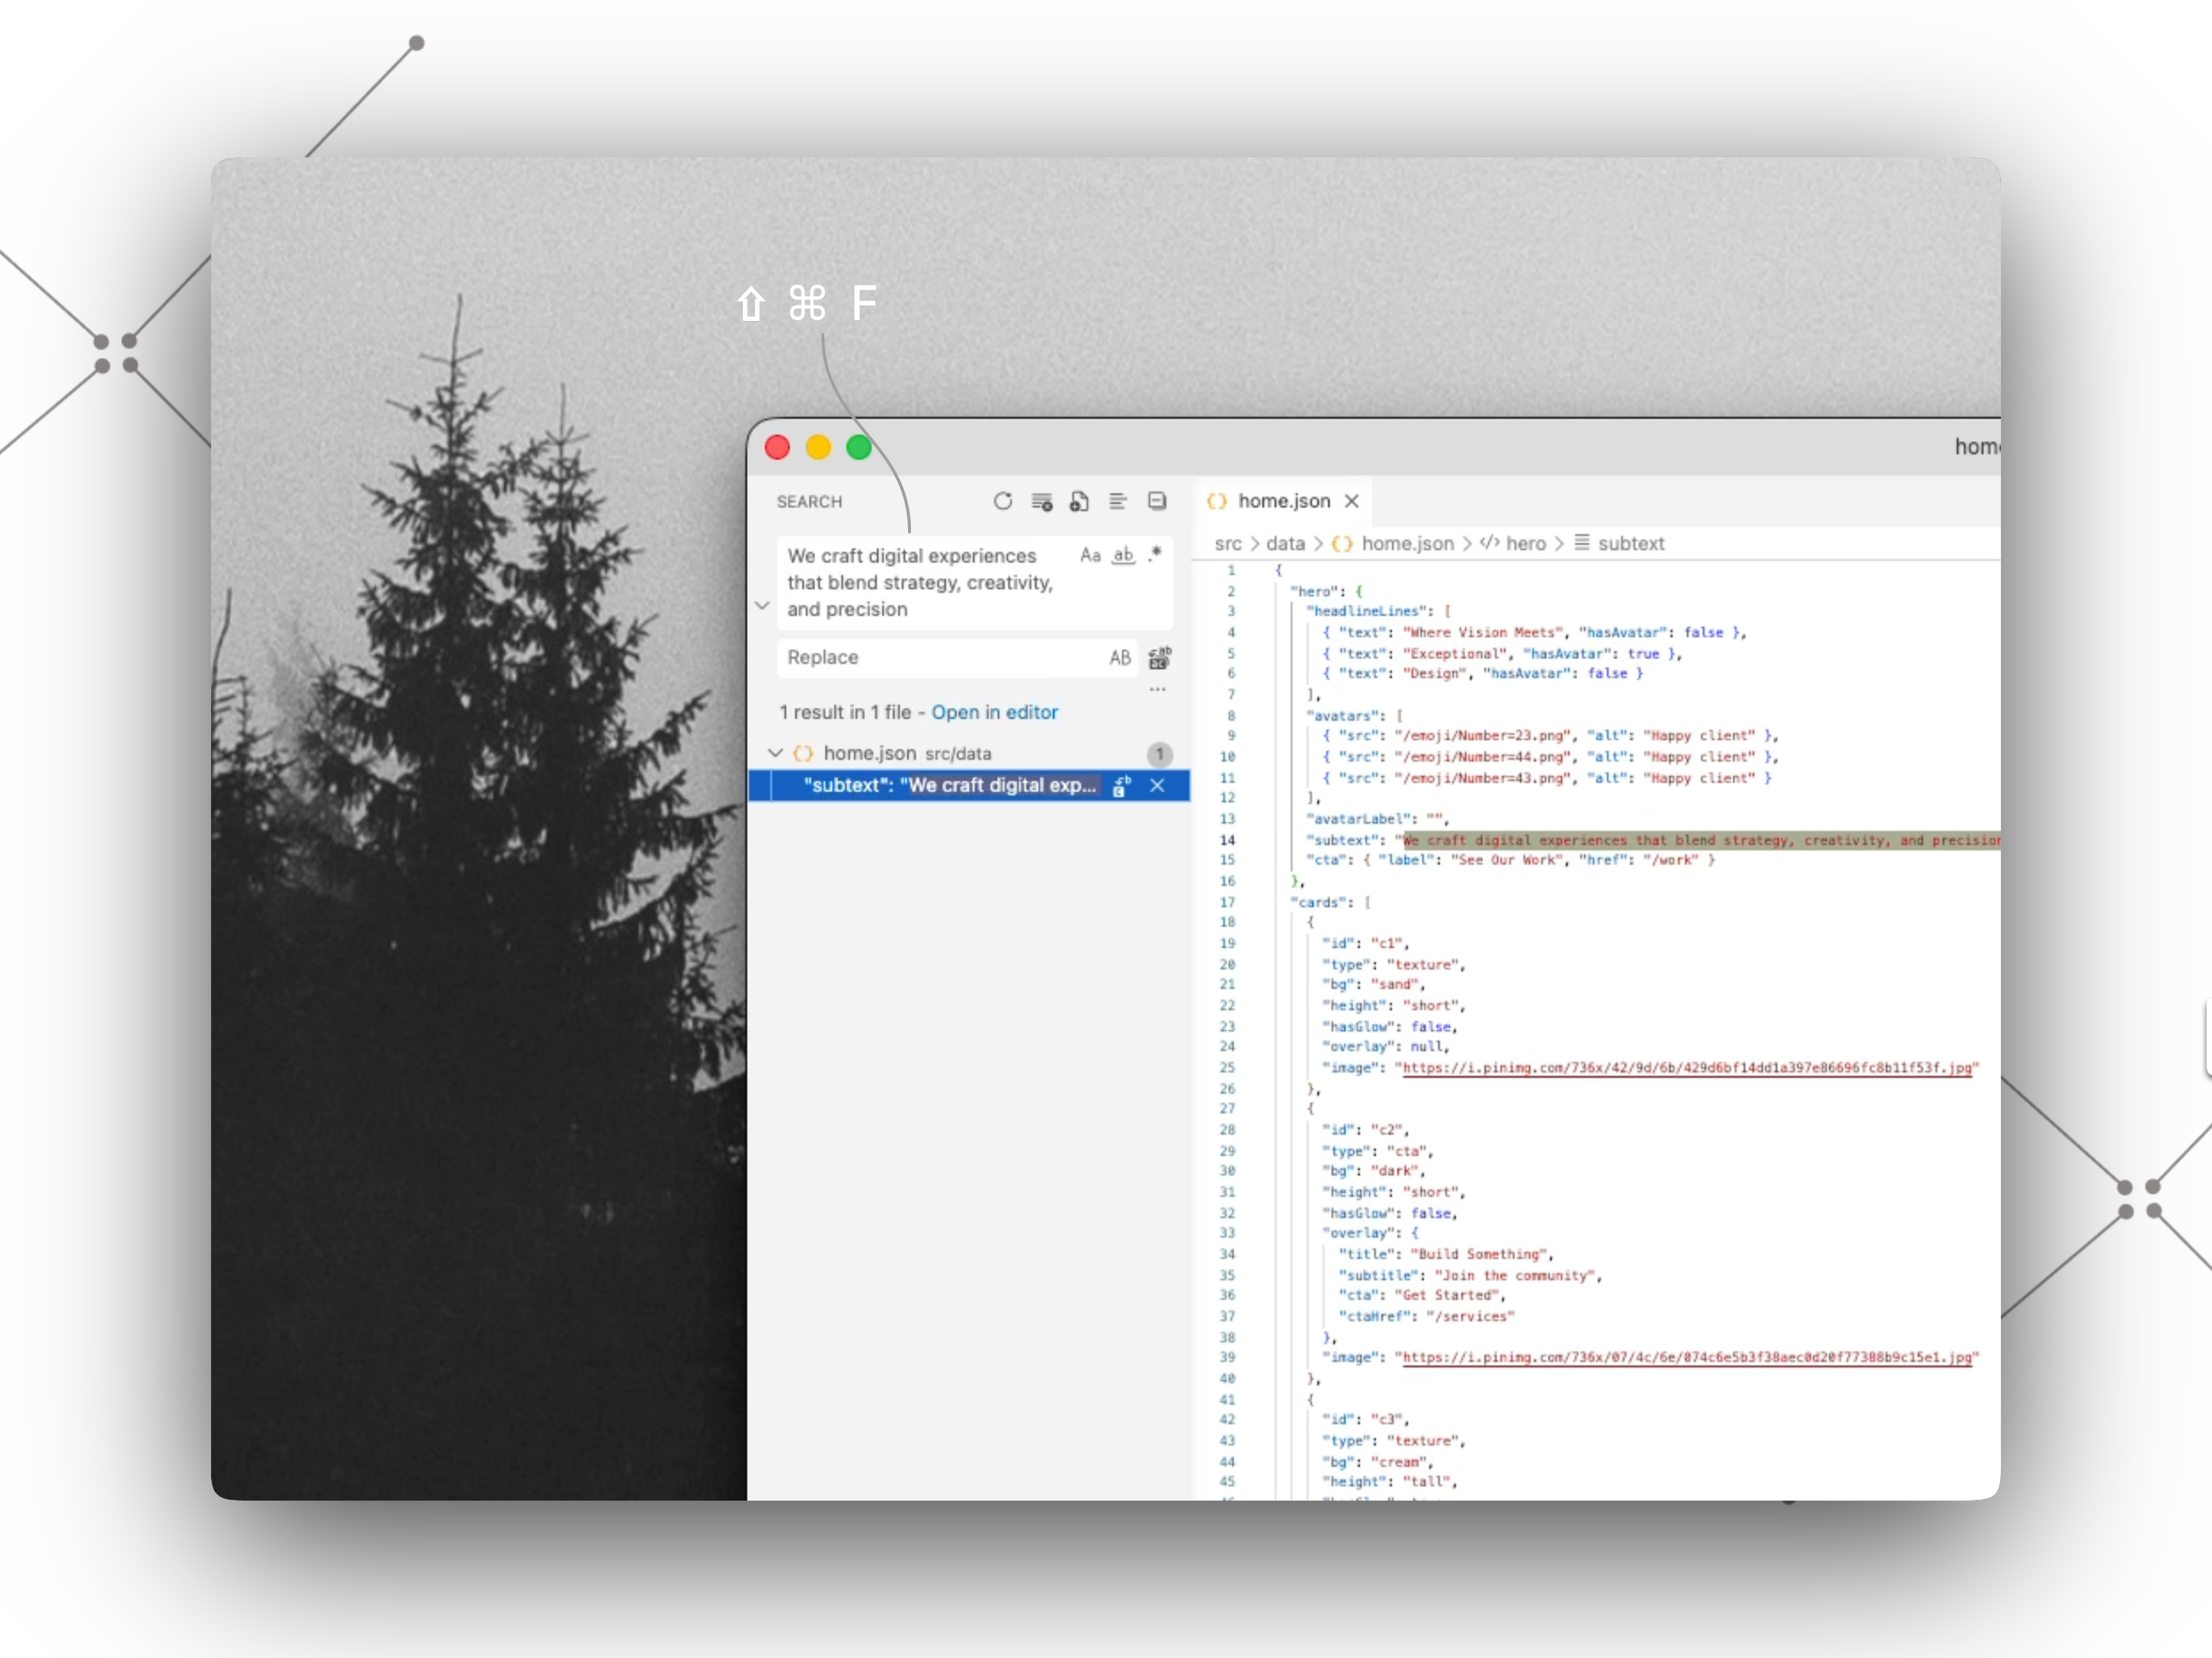2212x1658 pixels.
Task: Collapse all search results
Action: pyautogui.click(x=1157, y=501)
